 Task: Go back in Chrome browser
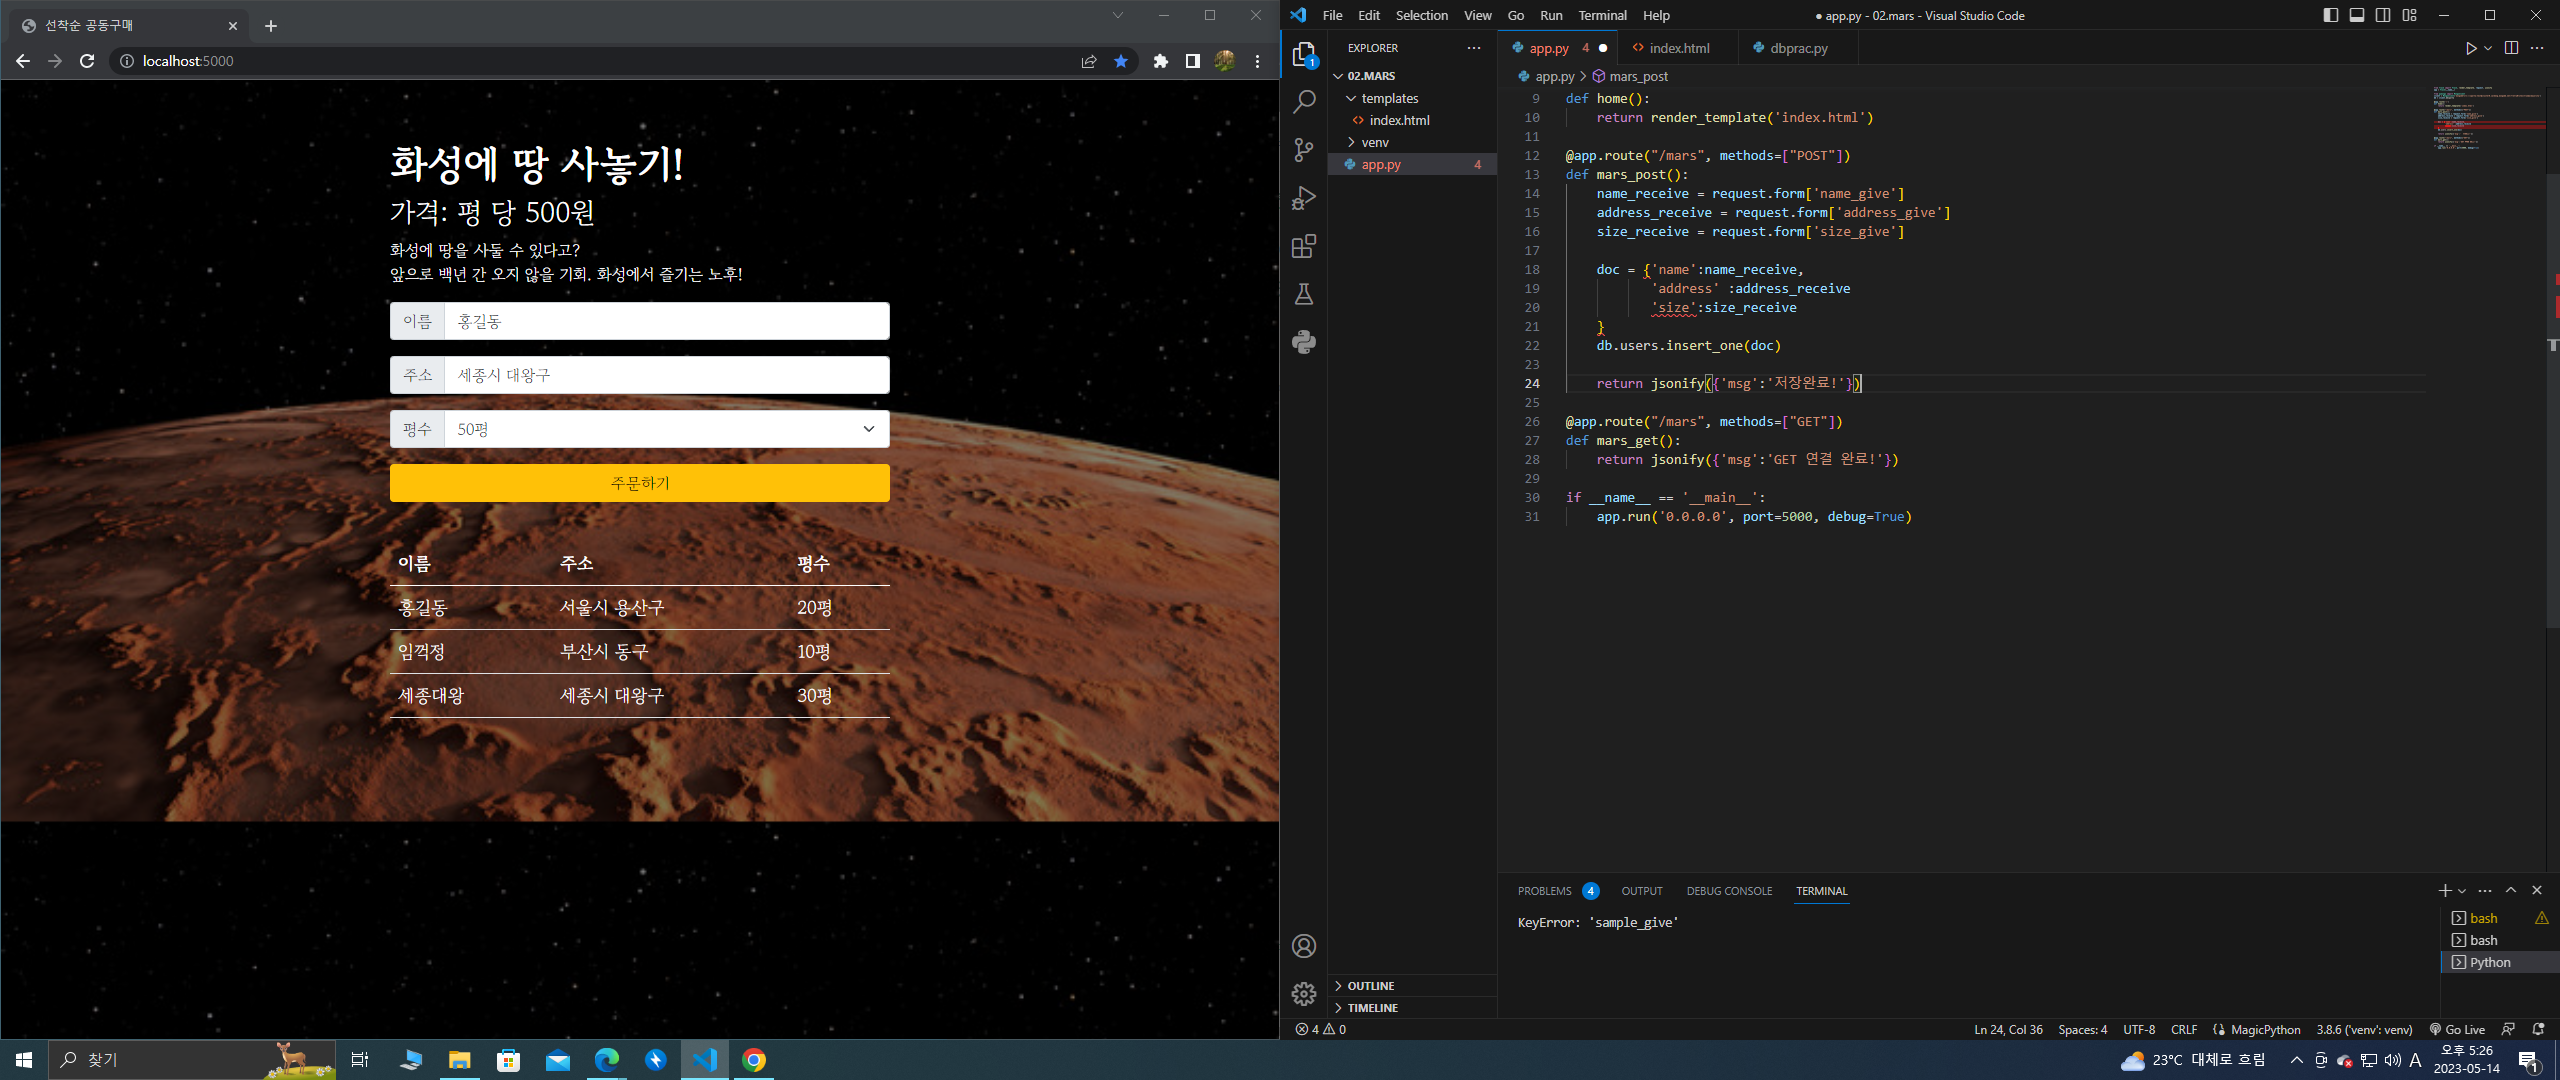click(23, 61)
